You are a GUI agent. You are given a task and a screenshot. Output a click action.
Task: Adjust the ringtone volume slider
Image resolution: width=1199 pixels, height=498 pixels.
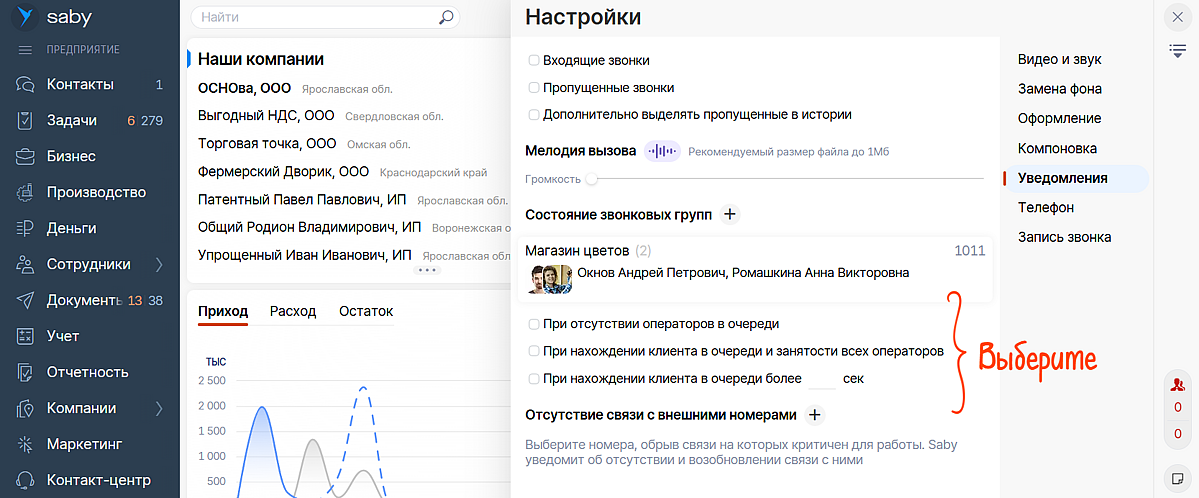pyautogui.click(x=592, y=179)
